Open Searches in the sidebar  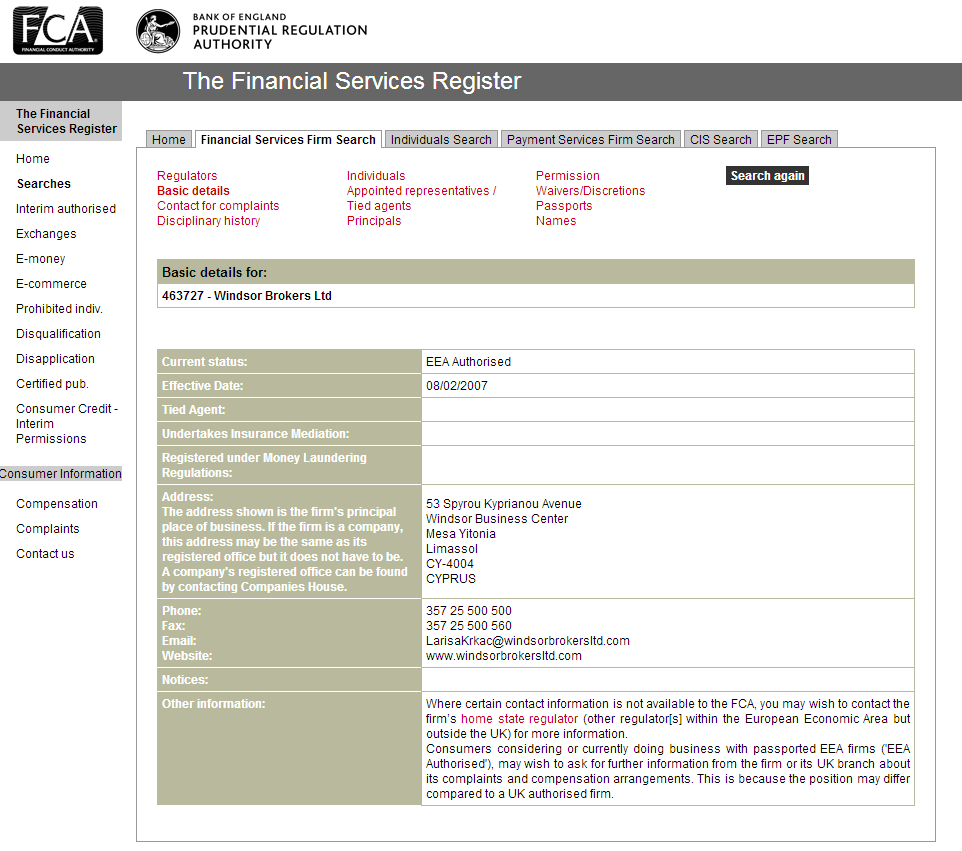[44, 183]
